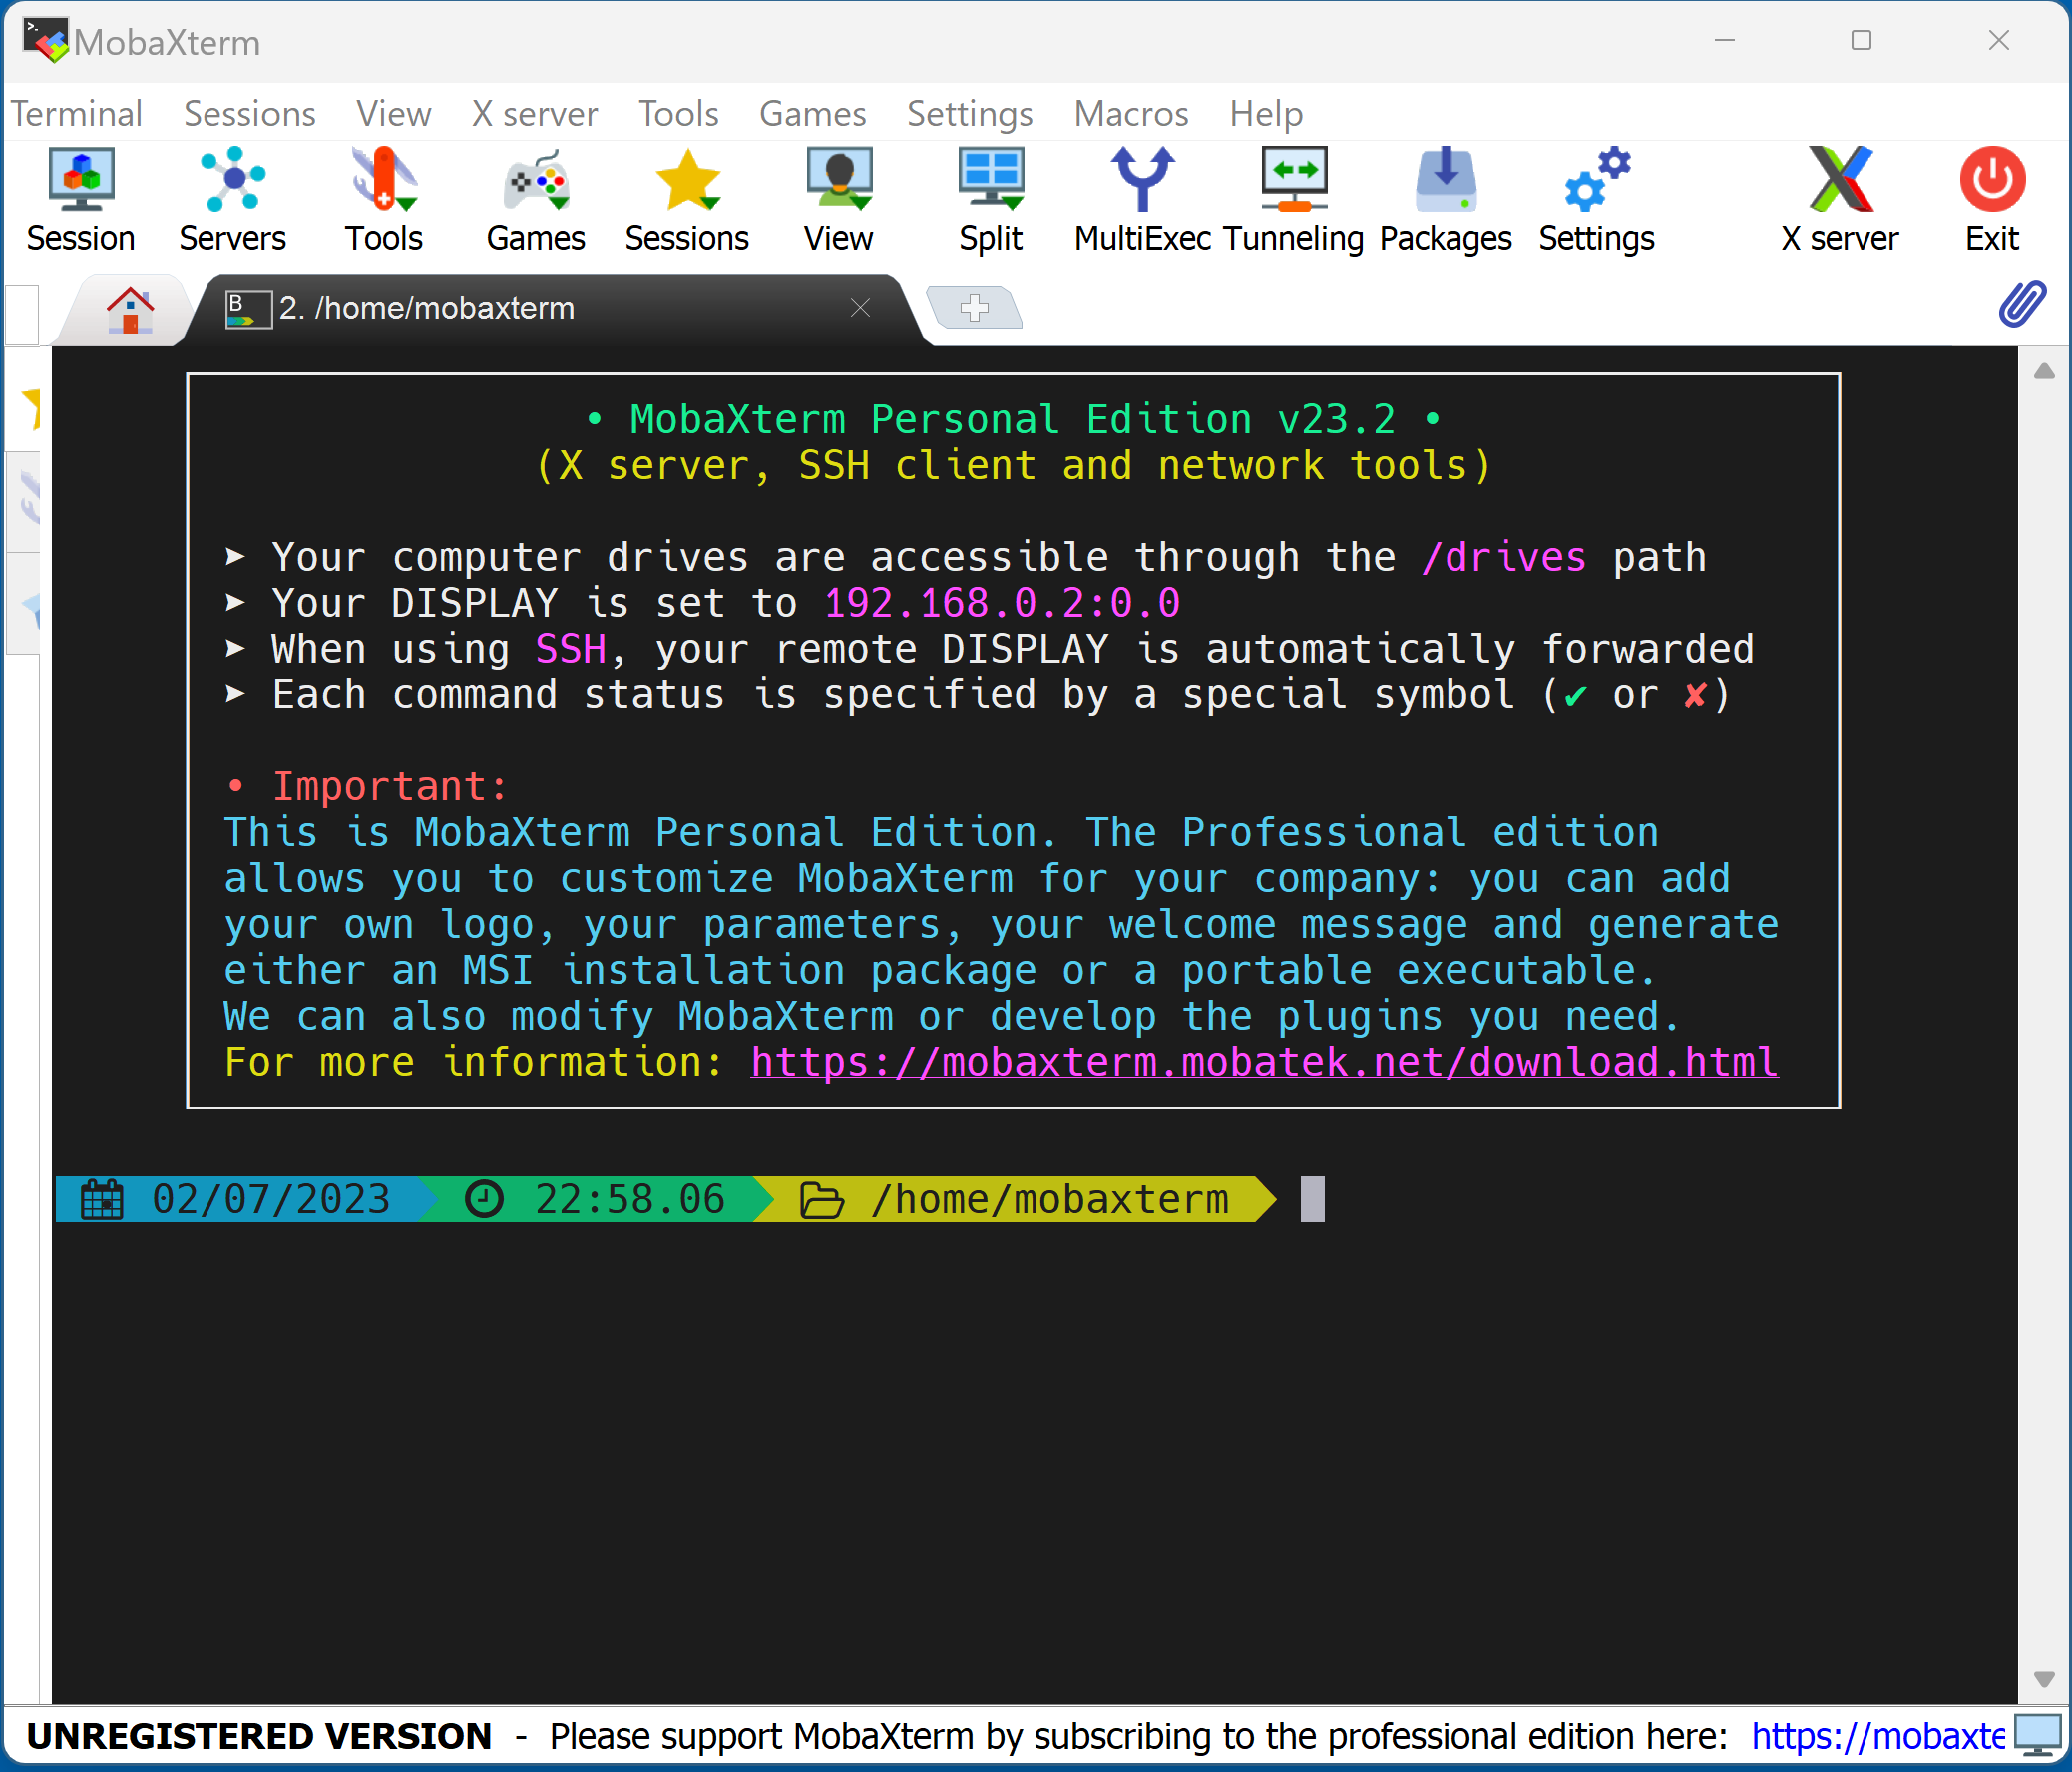
Task: Open the Tools toolbar icon
Action: pyautogui.click(x=384, y=200)
